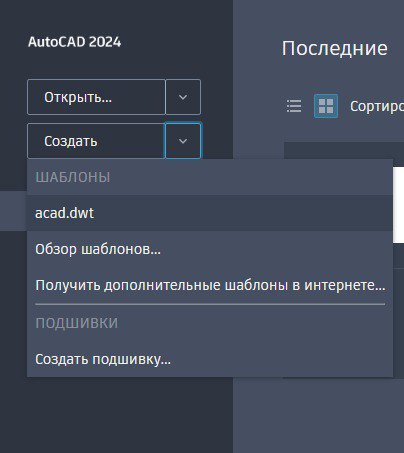Viewport: 404px width, 453px height.
Task: Click the AutoCAD 2024 title text
Action: coord(75,42)
